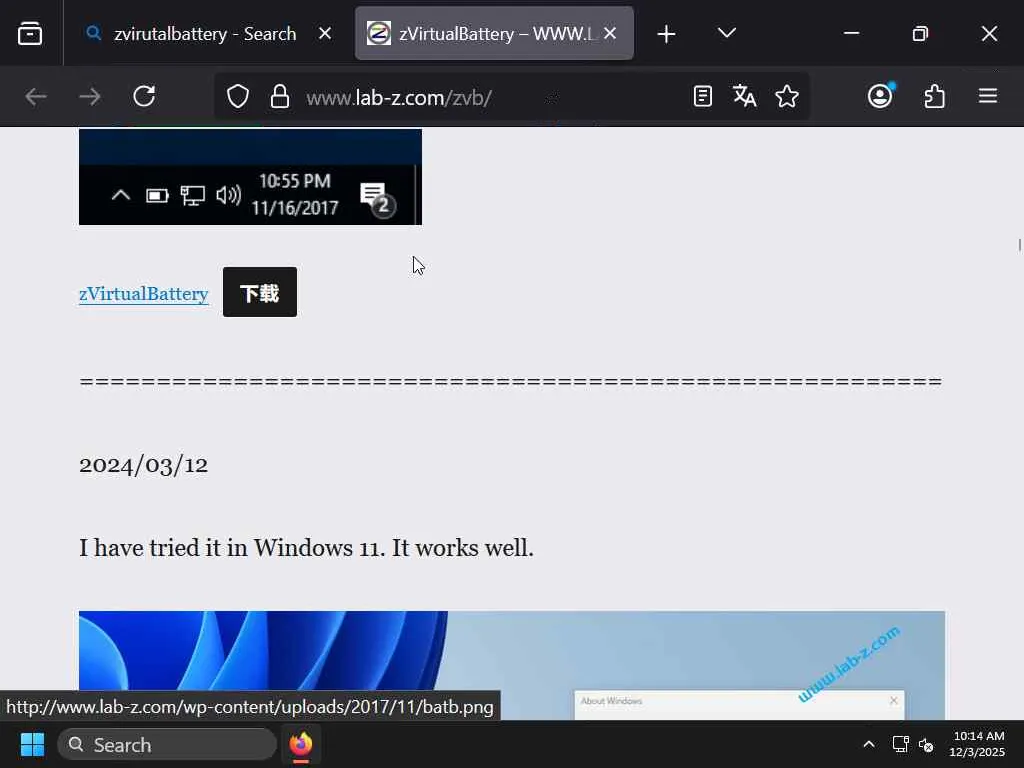Follow the zVirtualBattery hyperlink
Screen dimensions: 1024x768
tap(144, 294)
